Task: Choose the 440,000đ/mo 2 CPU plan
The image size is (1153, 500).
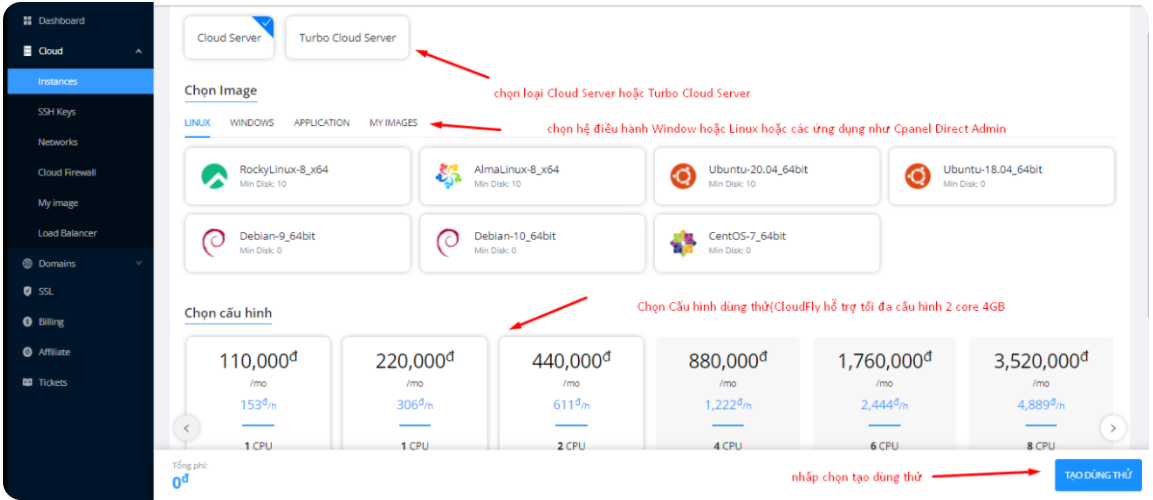Action: [571, 393]
